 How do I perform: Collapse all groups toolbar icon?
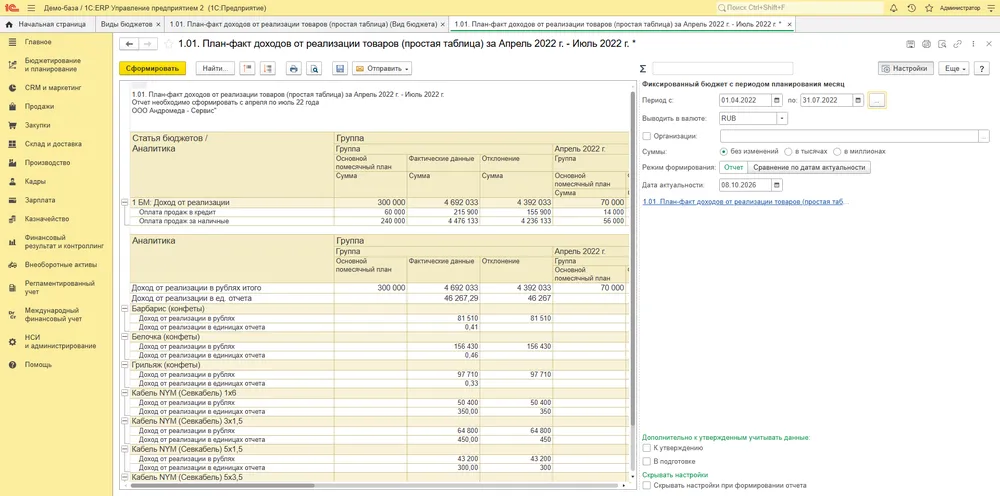(x=247, y=68)
